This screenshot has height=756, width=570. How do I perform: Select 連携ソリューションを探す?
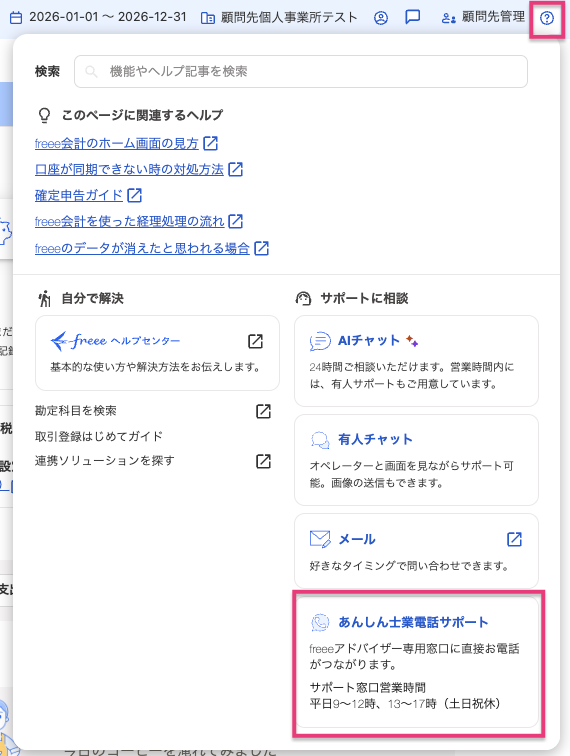(x=105, y=461)
